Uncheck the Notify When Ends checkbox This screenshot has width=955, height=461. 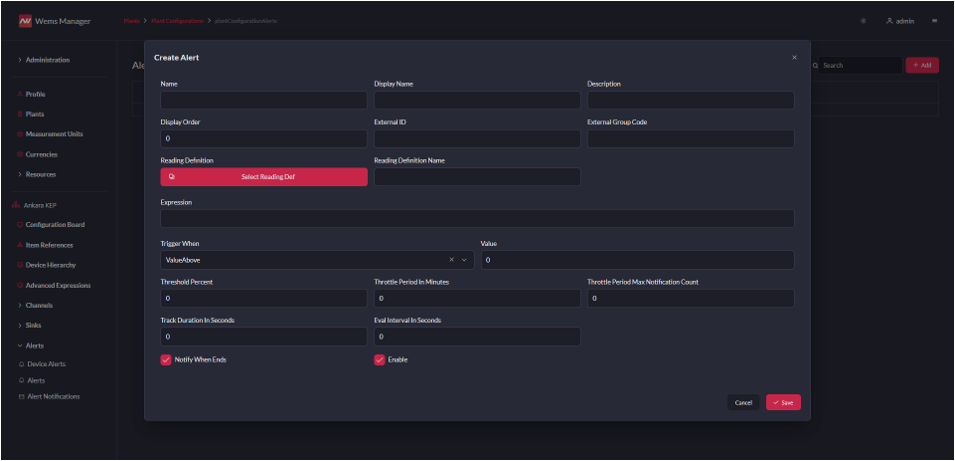pyautogui.click(x=166, y=360)
